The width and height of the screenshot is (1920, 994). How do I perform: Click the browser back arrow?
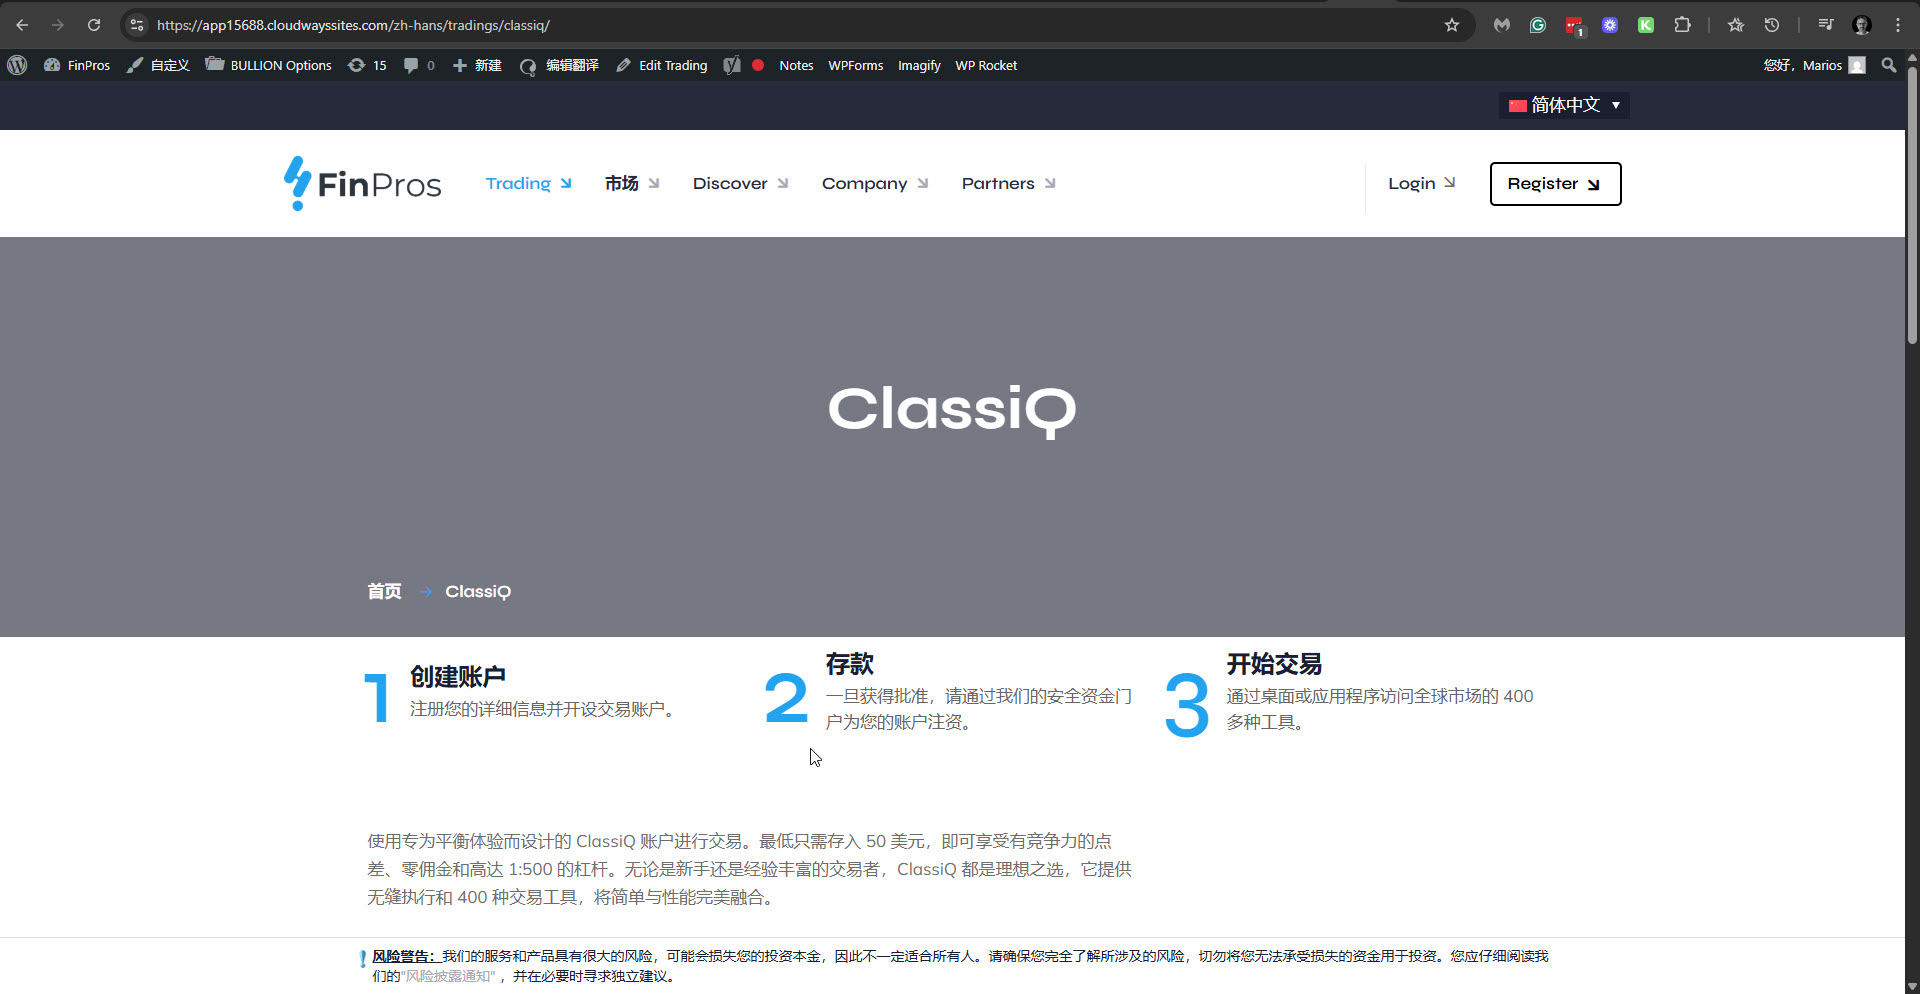pyautogui.click(x=22, y=25)
